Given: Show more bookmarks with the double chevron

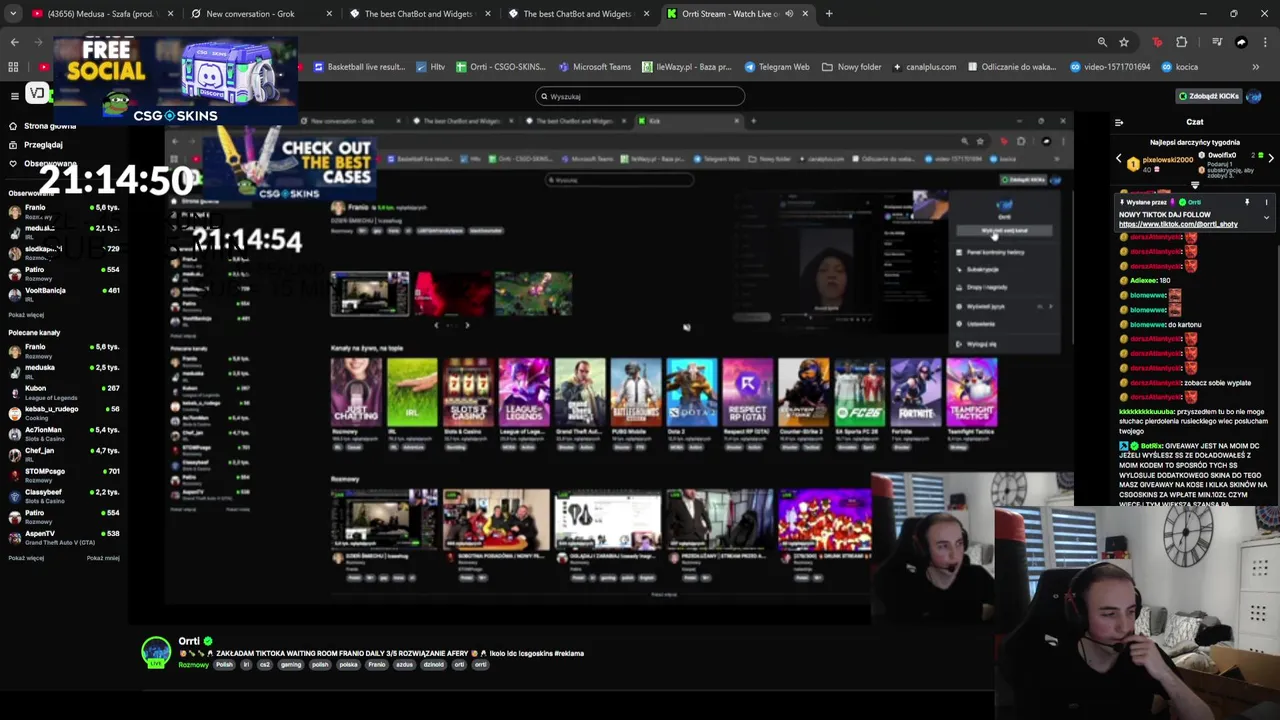Looking at the screenshot, I should pyautogui.click(x=1256, y=67).
